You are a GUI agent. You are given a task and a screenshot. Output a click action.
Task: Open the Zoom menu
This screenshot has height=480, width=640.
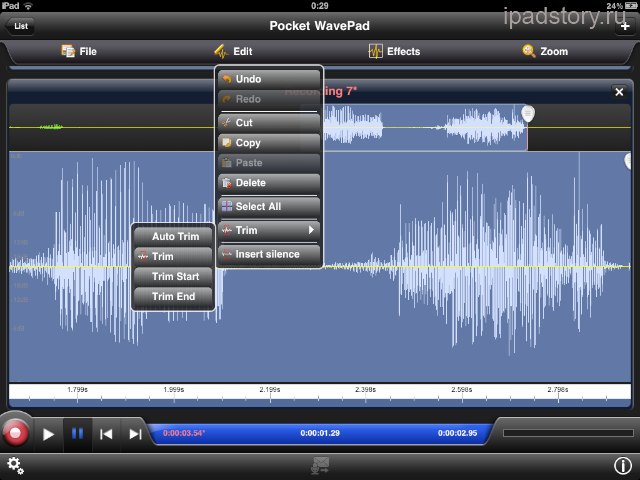click(545, 51)
